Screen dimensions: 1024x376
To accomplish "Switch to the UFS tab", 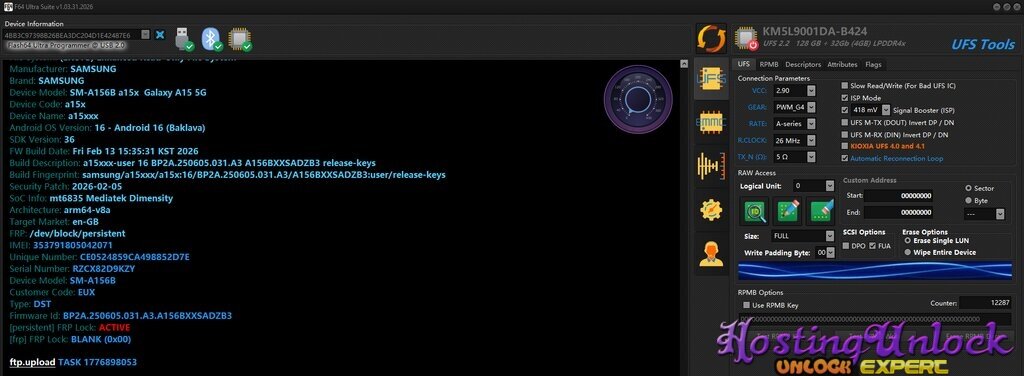I will coord(743,65).
